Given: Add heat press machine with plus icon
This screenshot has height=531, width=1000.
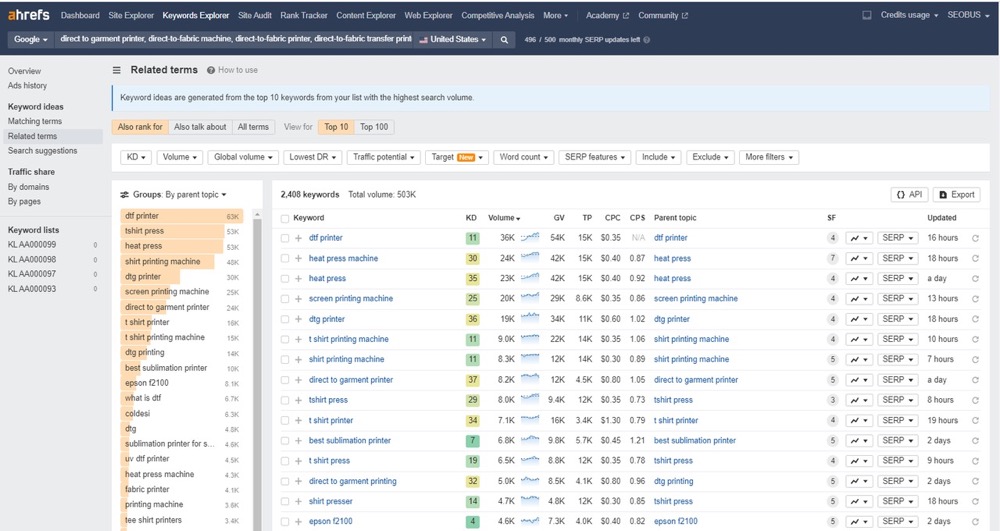Looking at the screenshot, I should pos(298,258).
